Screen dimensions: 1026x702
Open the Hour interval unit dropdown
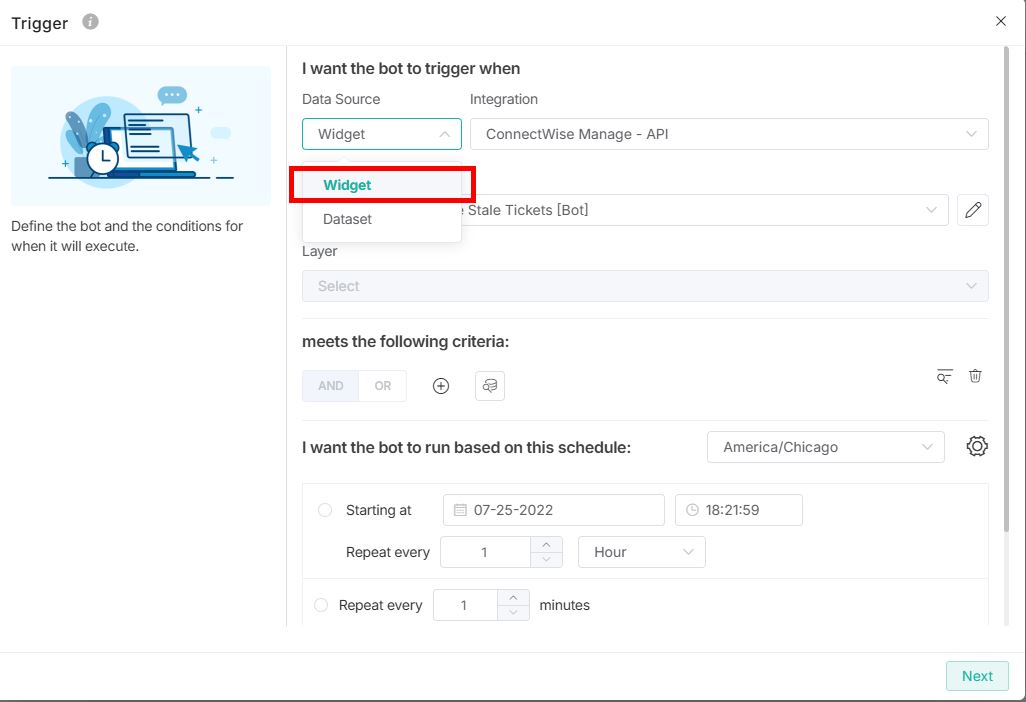pos(642,552)
